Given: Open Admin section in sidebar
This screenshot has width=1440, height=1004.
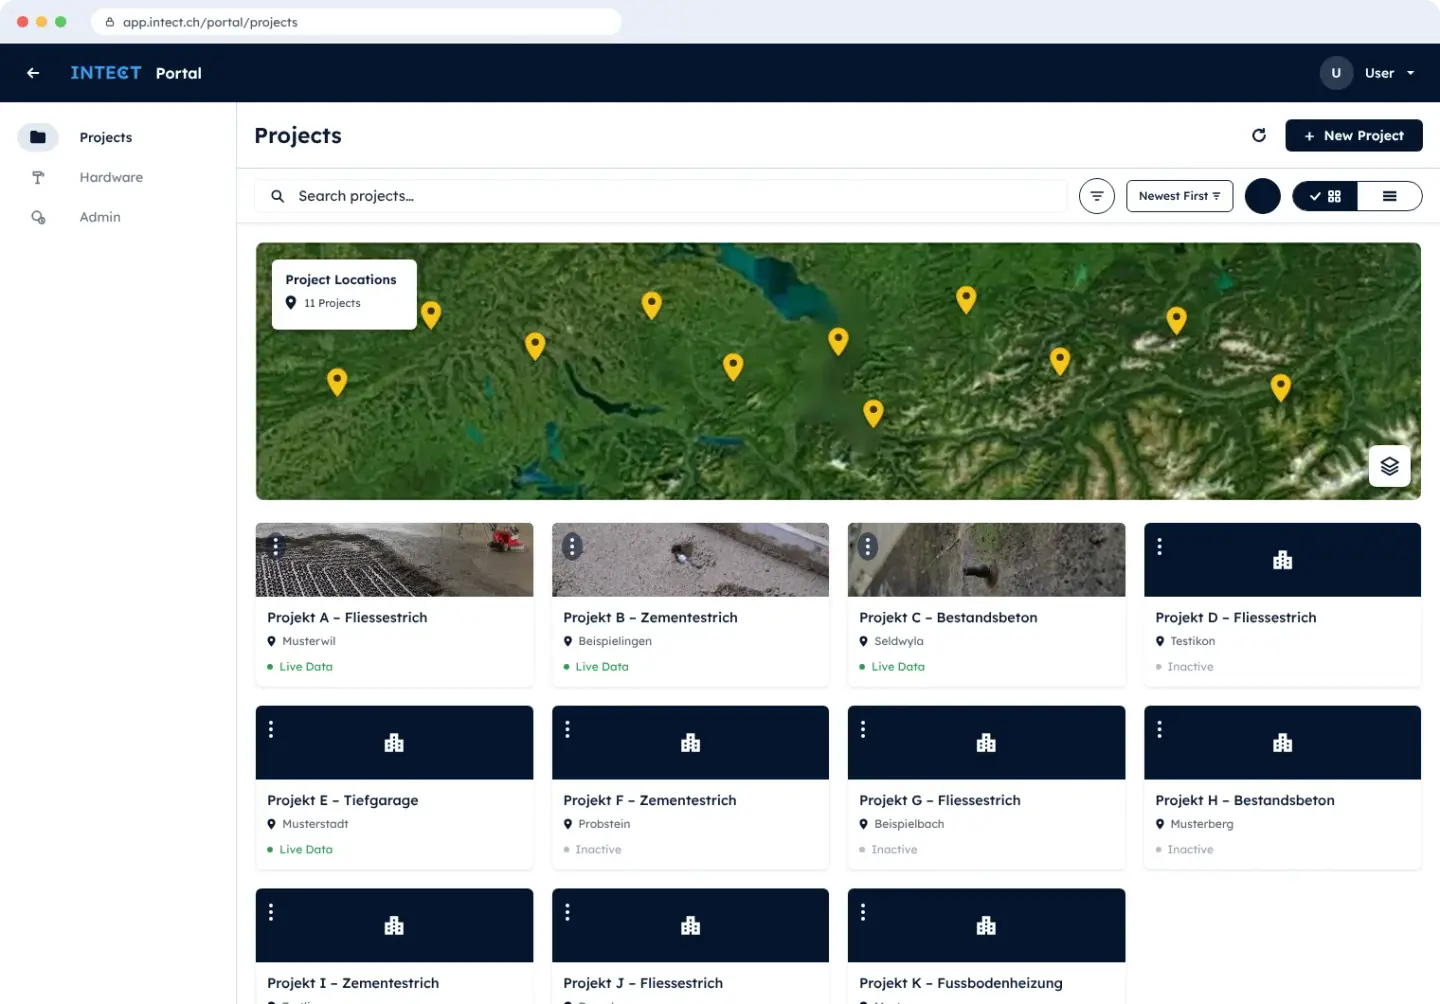Looking at the screenshot, I should [x=100, y=217].
